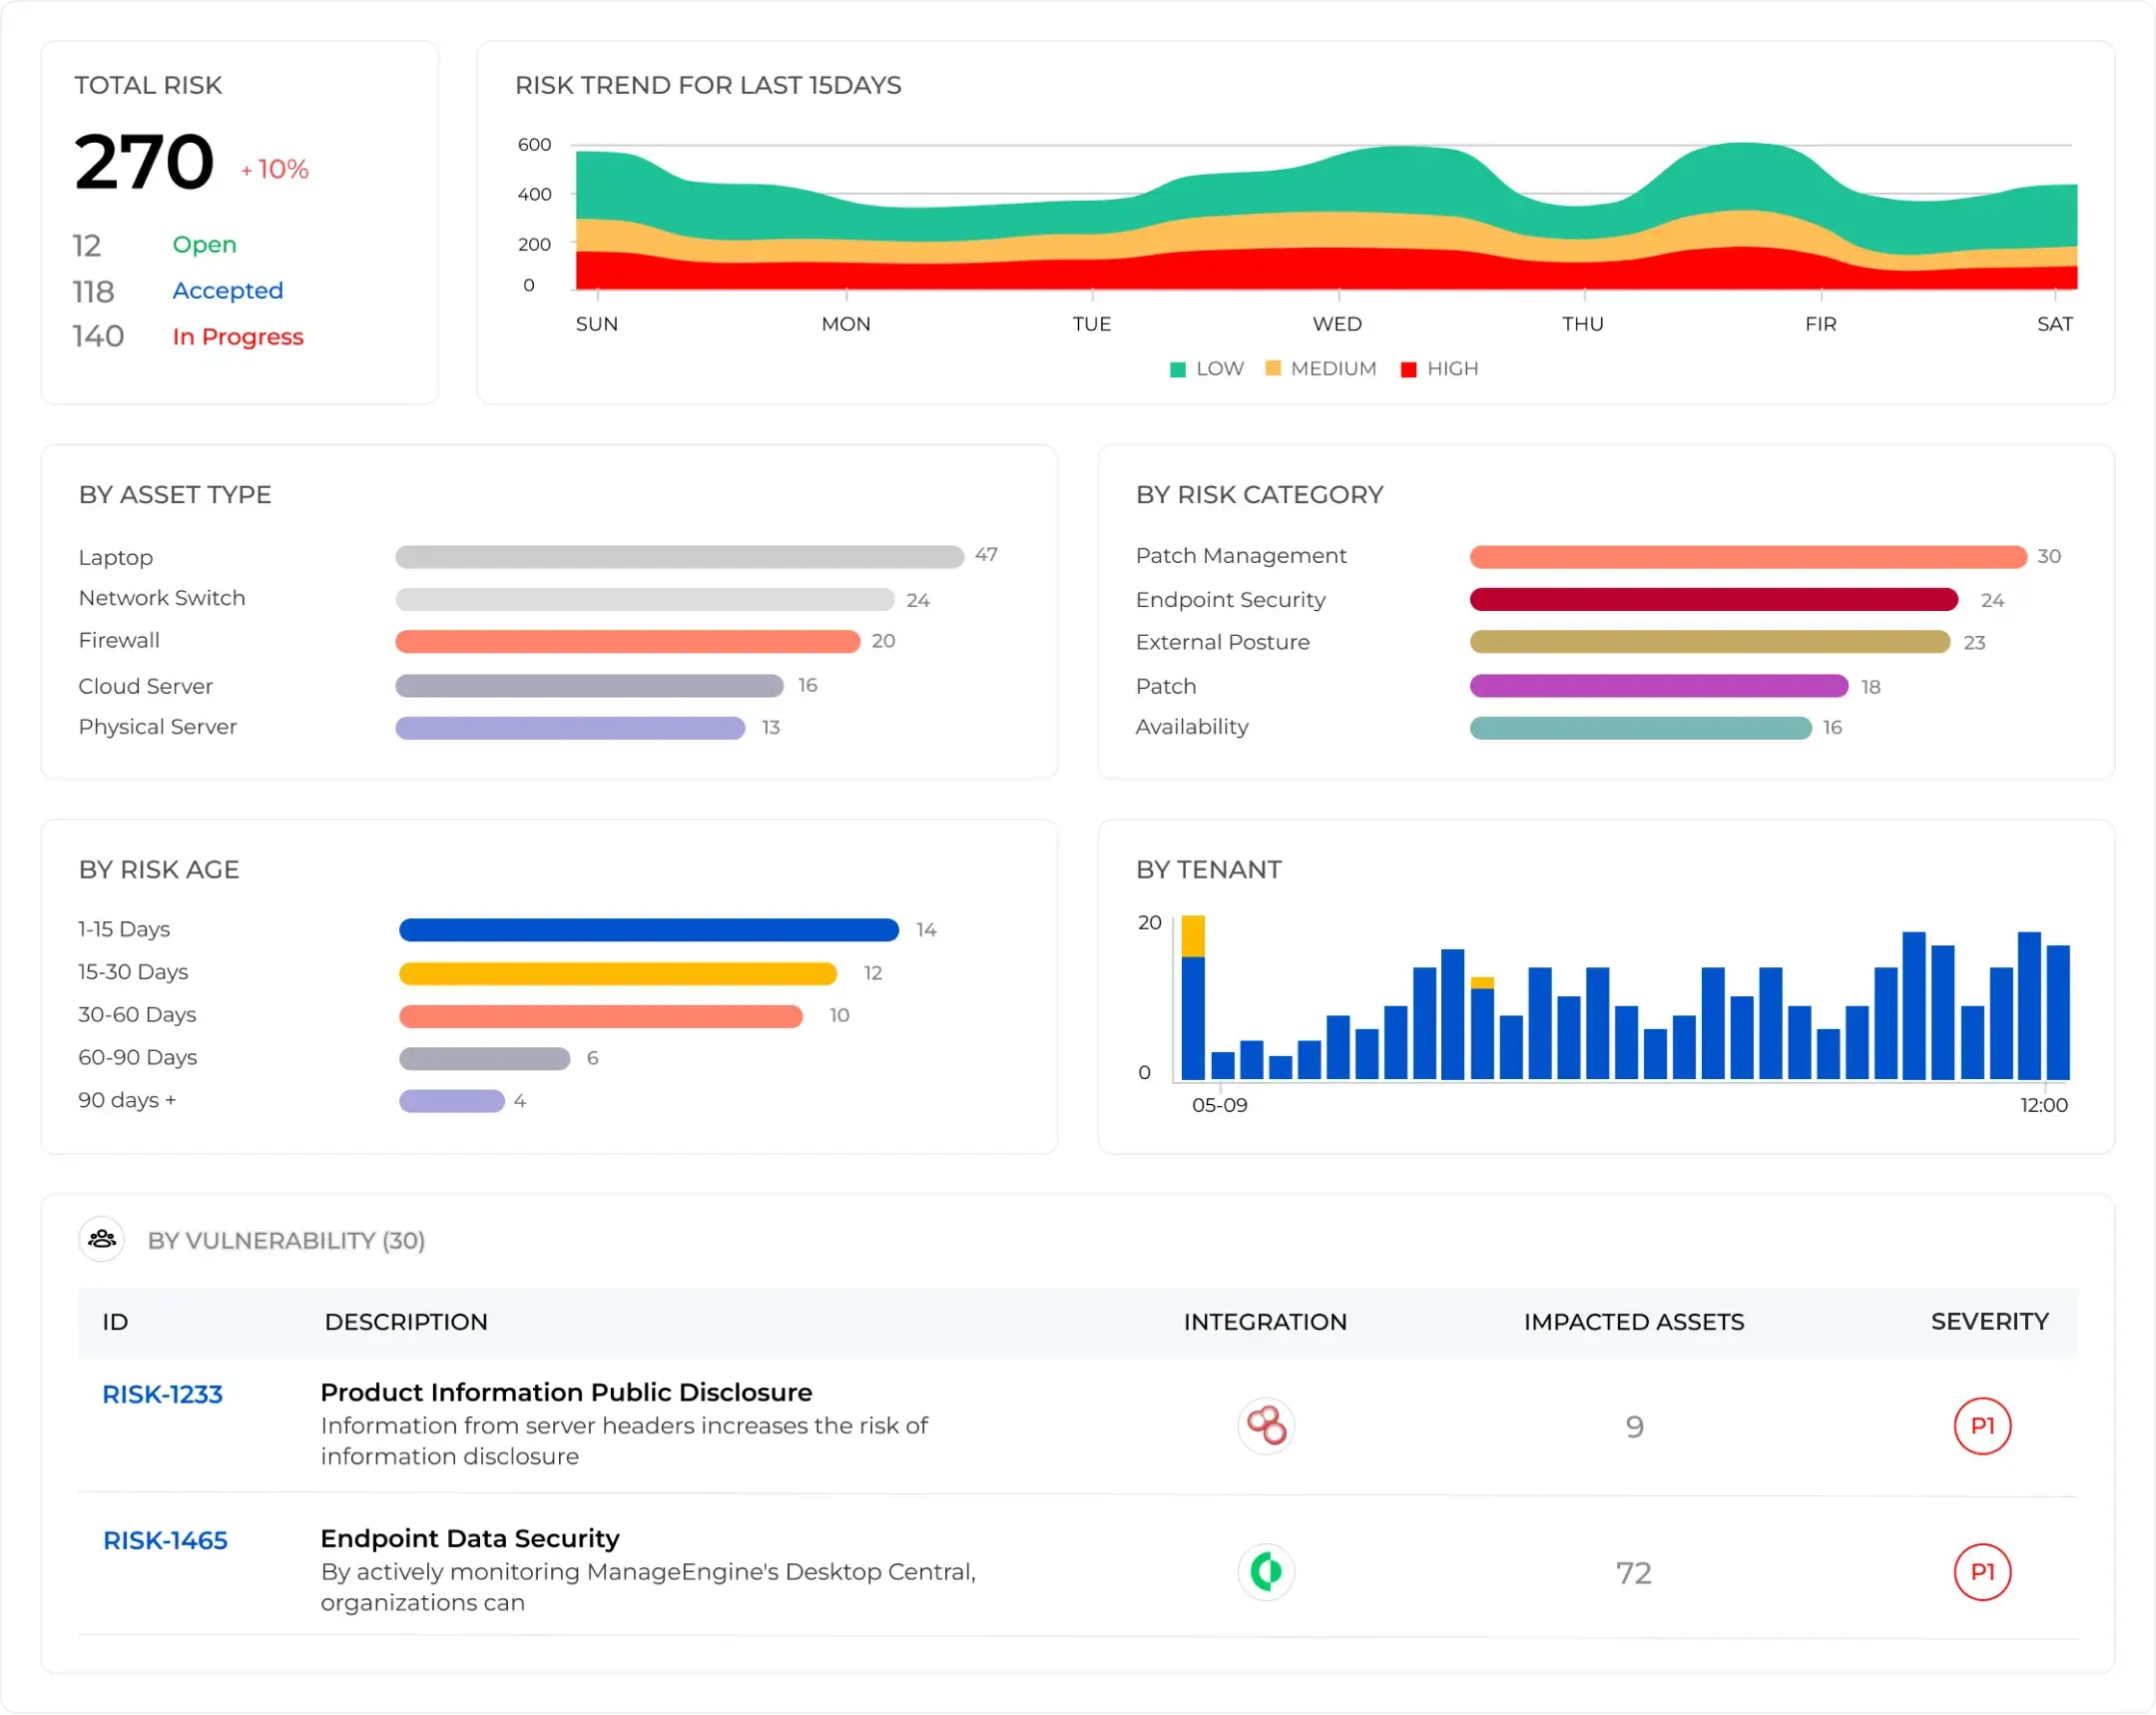This screenshot has height=1715, width=2156.
Task: Click the green integration icon for RISK-1465
Action: pos(1266,1572)
